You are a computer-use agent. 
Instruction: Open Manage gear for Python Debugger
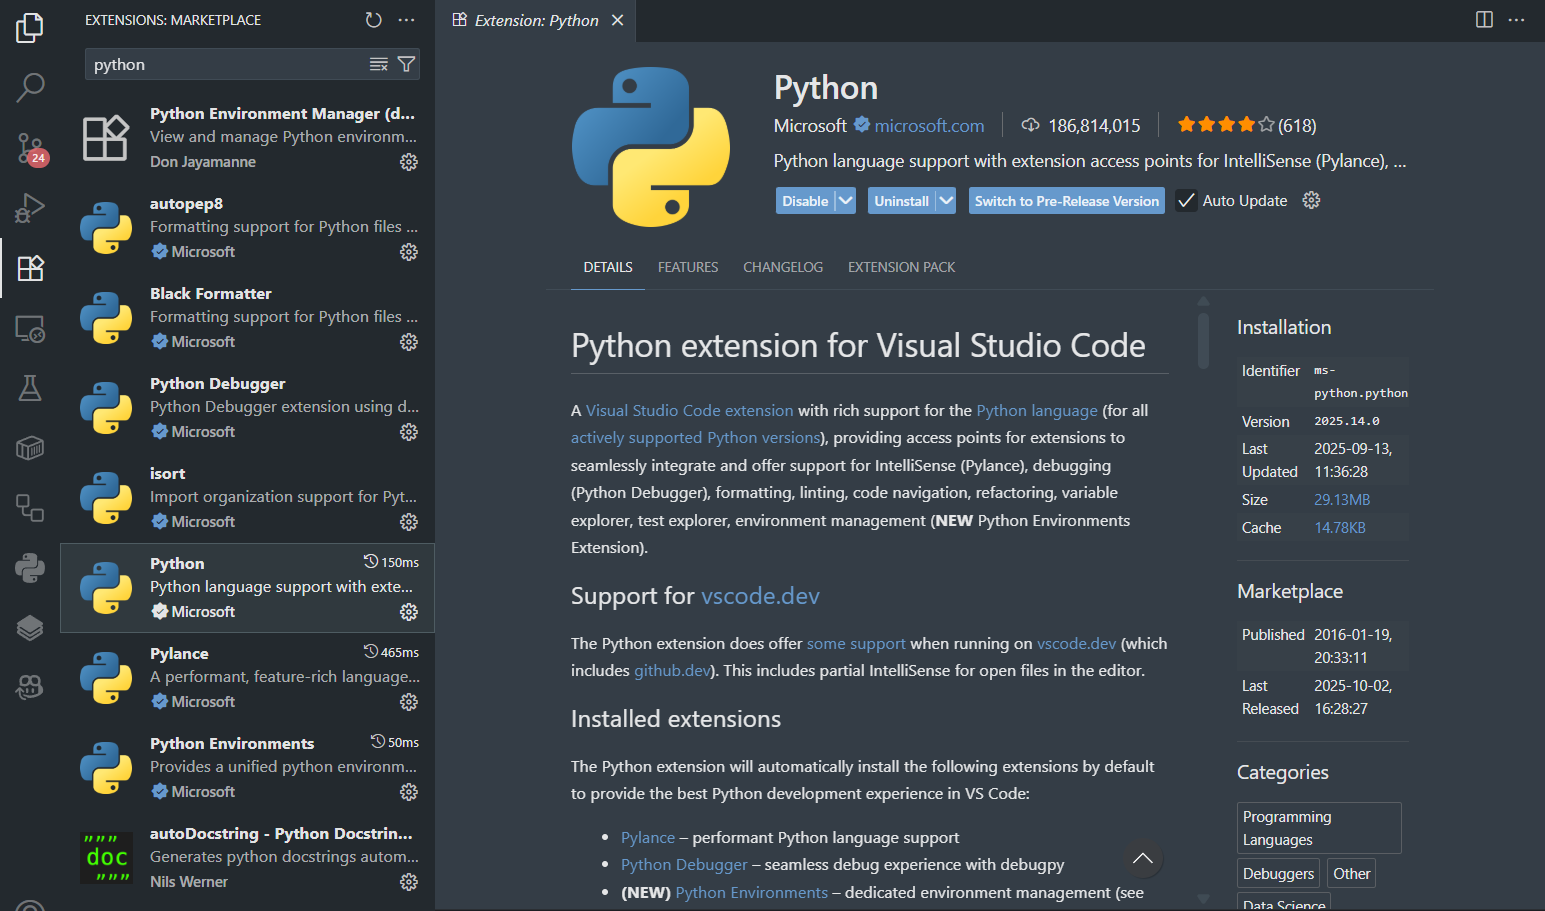point(409,432)
